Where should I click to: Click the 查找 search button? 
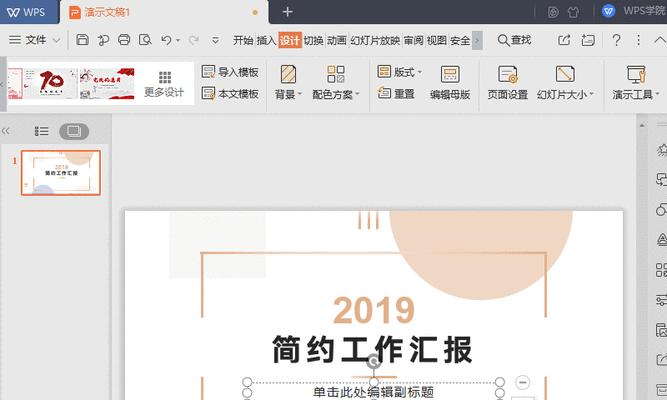tap(514, 40)
